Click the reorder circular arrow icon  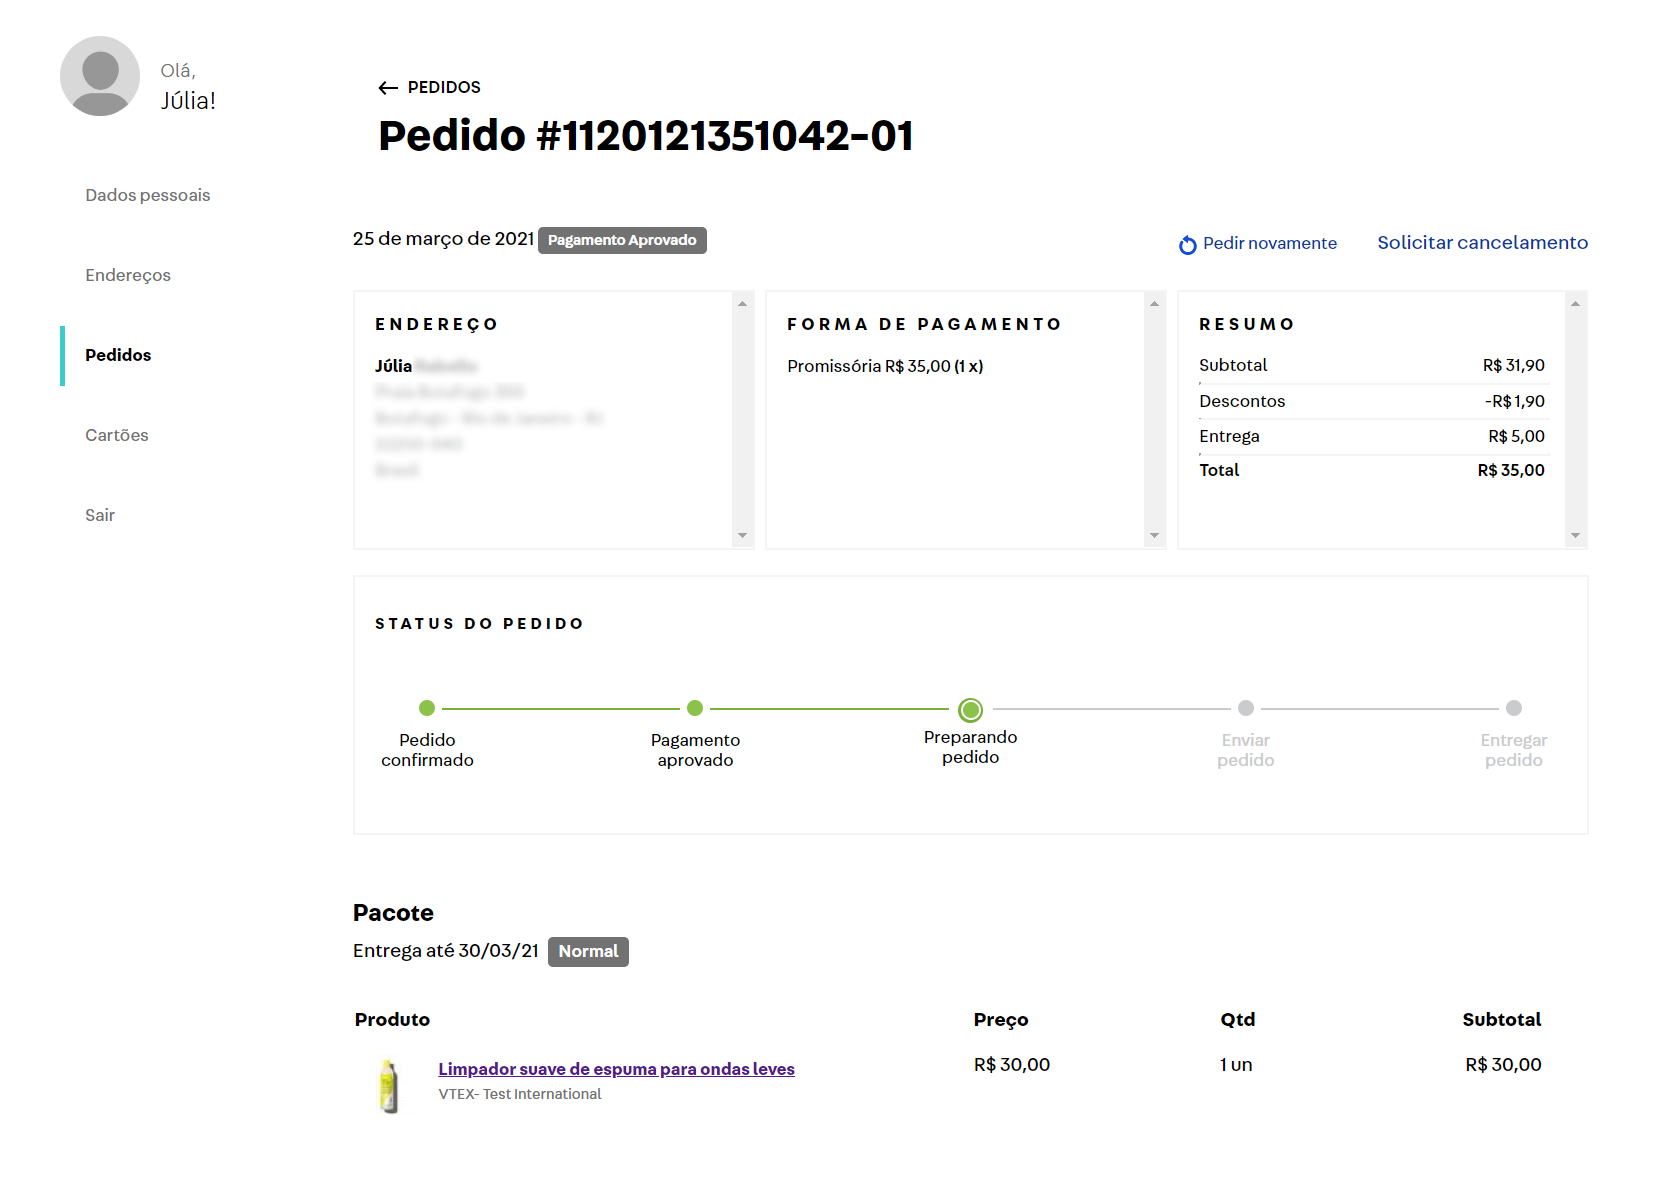[x=1187, y=245]
